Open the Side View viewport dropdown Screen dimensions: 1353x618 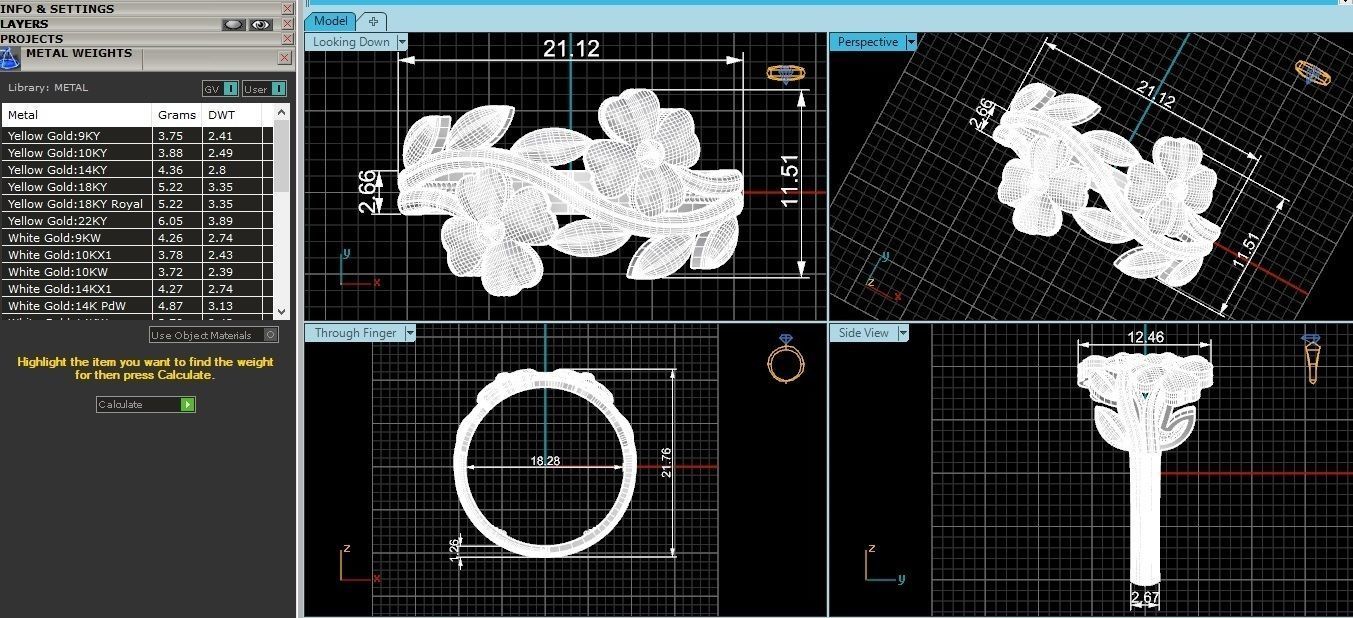click(903, 333)
